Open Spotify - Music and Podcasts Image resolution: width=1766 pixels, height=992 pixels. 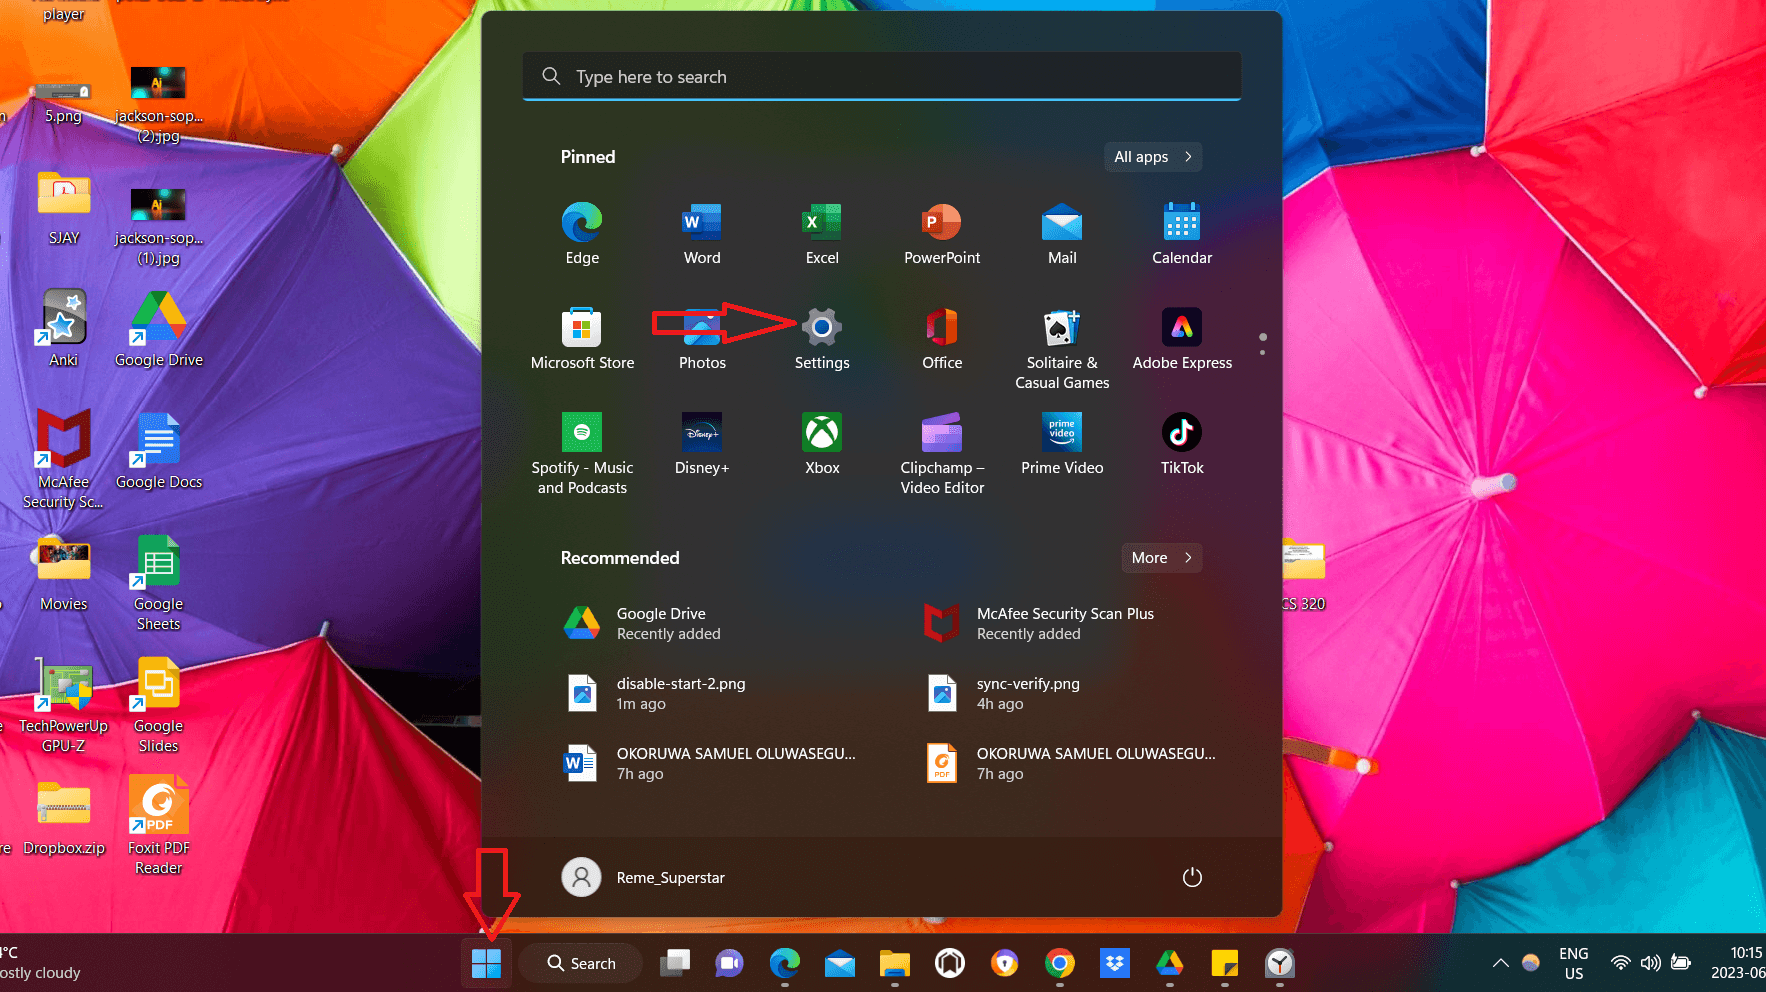tap(582, 453)
